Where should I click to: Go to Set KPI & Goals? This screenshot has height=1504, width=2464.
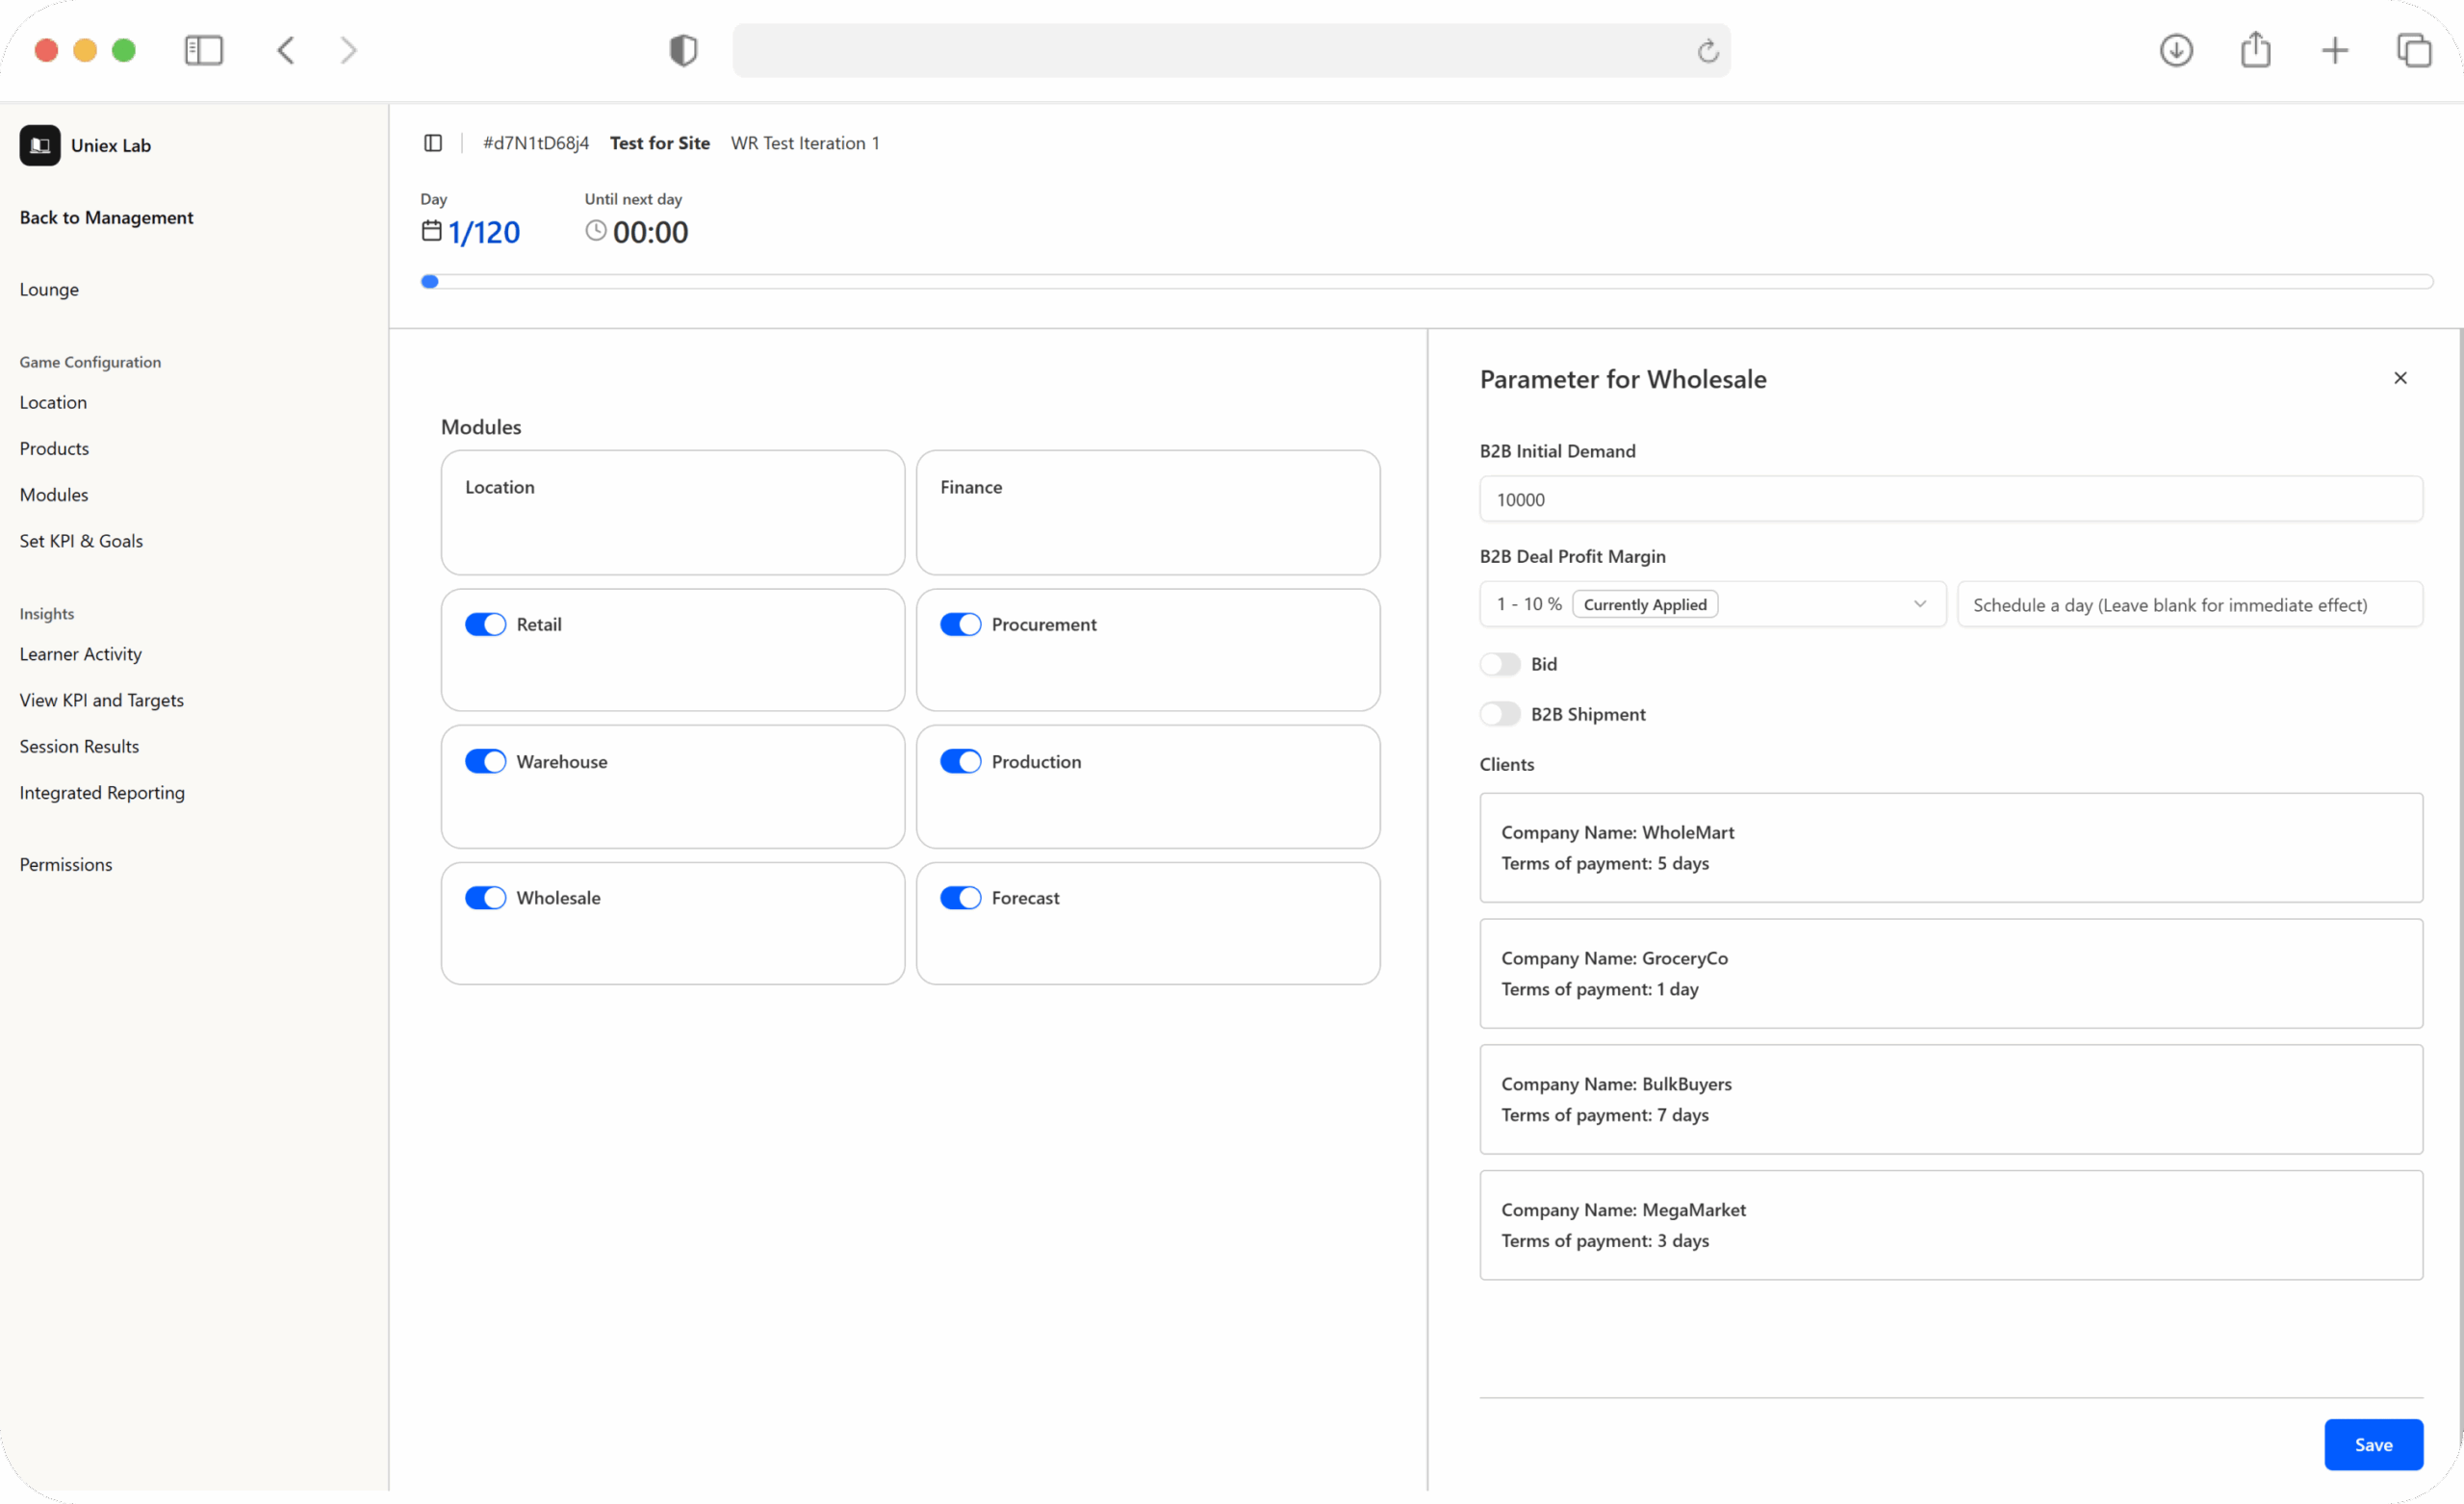(81, 541)
